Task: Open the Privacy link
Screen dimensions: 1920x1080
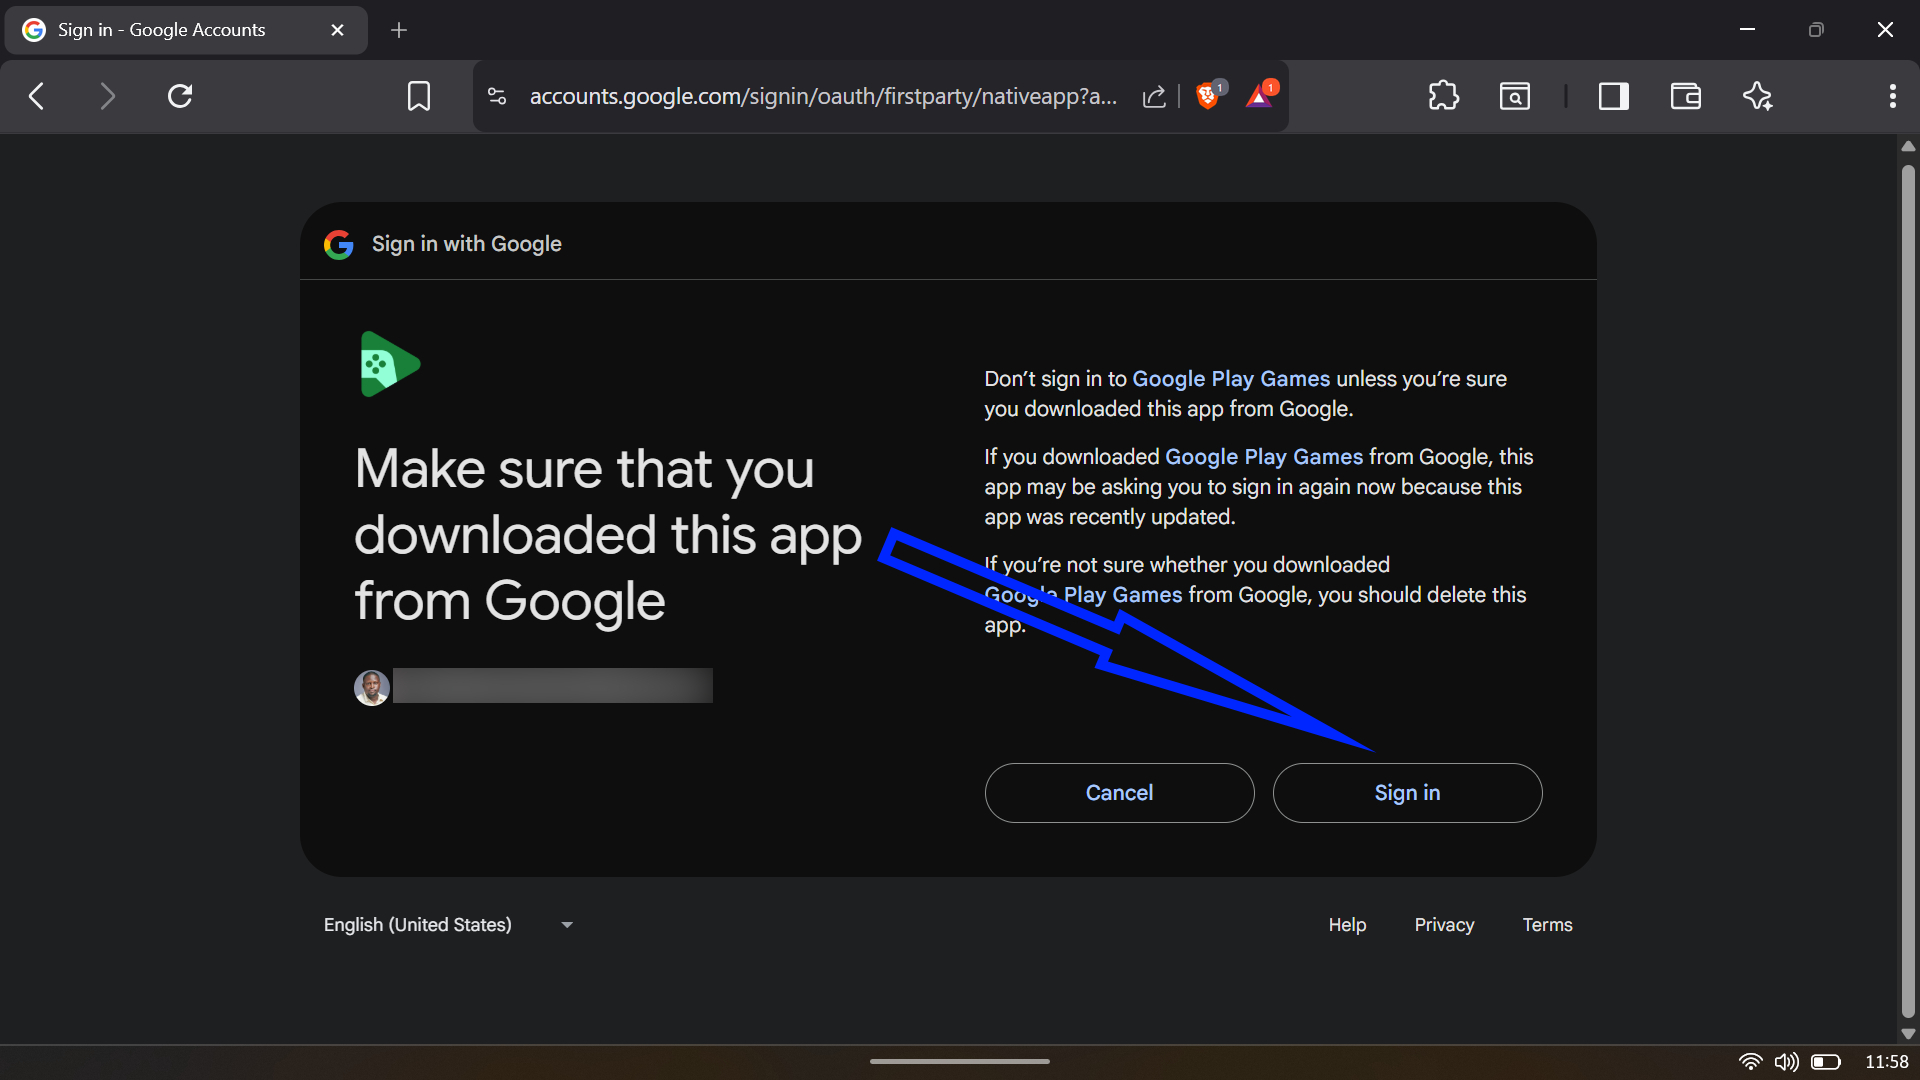Action: (1444, 925)
